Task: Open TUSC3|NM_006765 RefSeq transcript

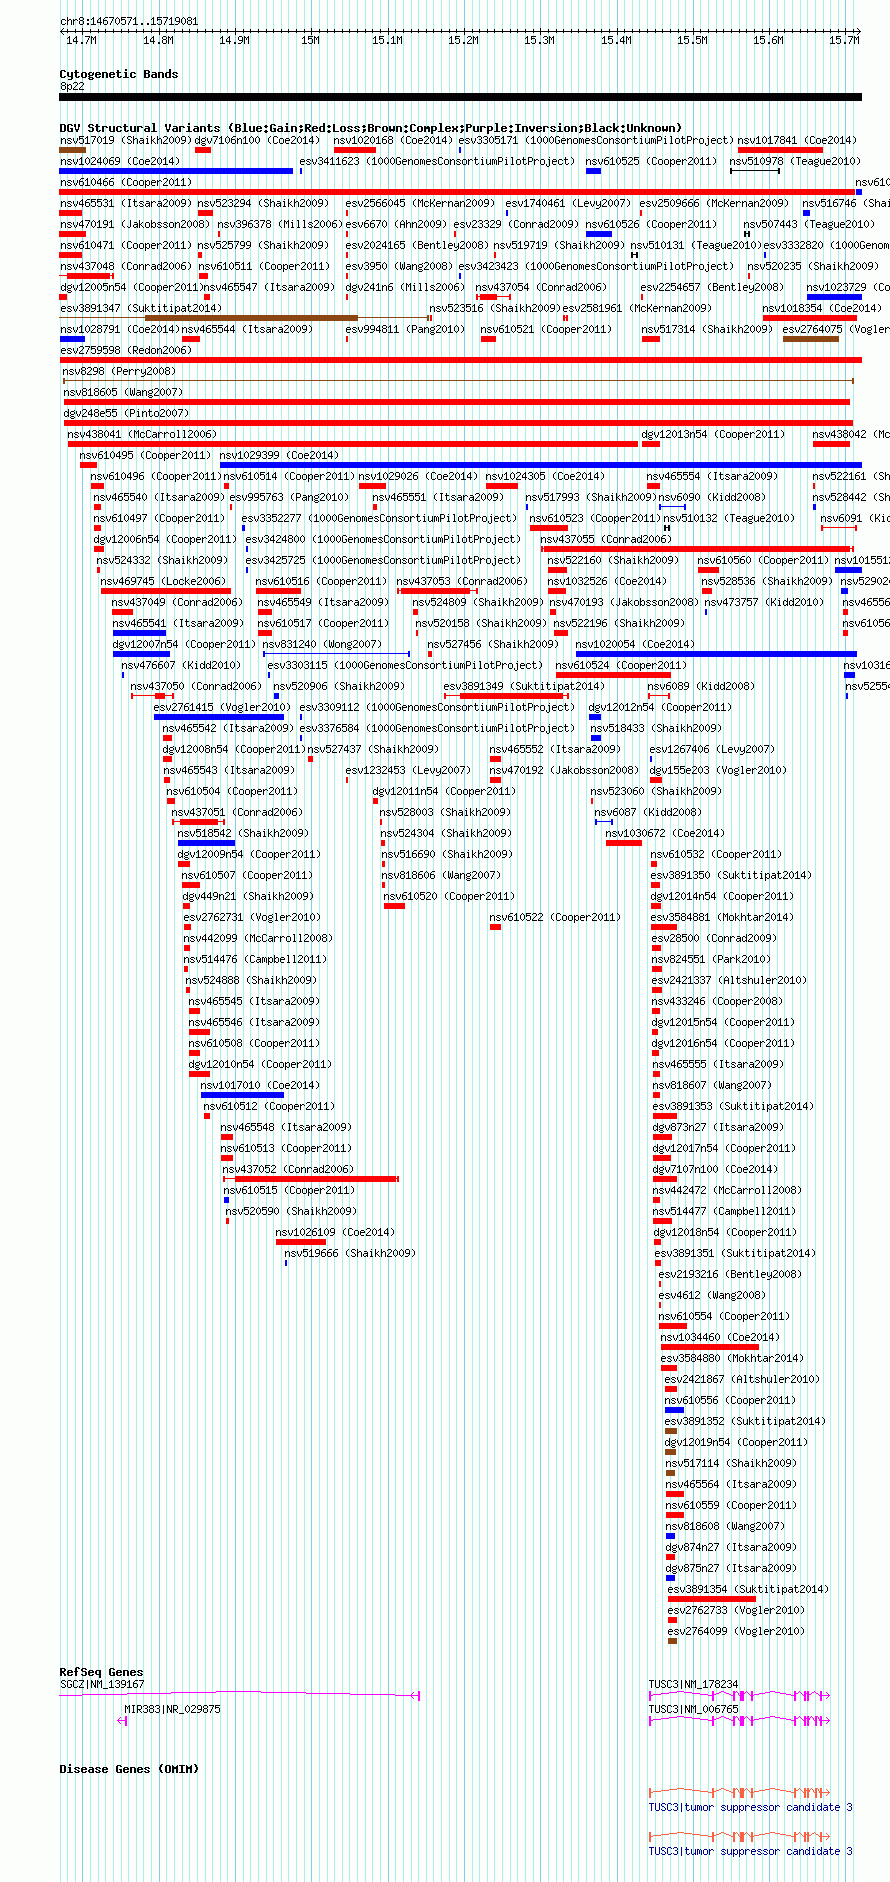Action: 694,1709
